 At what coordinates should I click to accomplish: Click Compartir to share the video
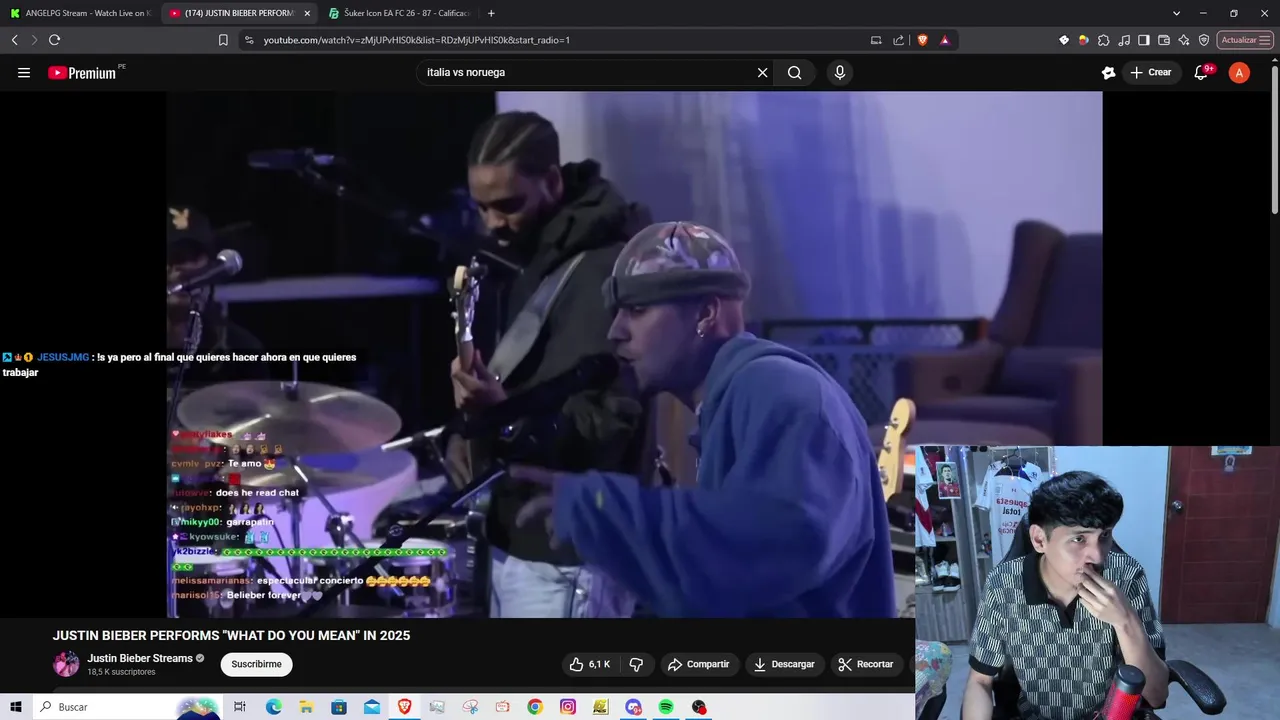[x=698, y=664]
